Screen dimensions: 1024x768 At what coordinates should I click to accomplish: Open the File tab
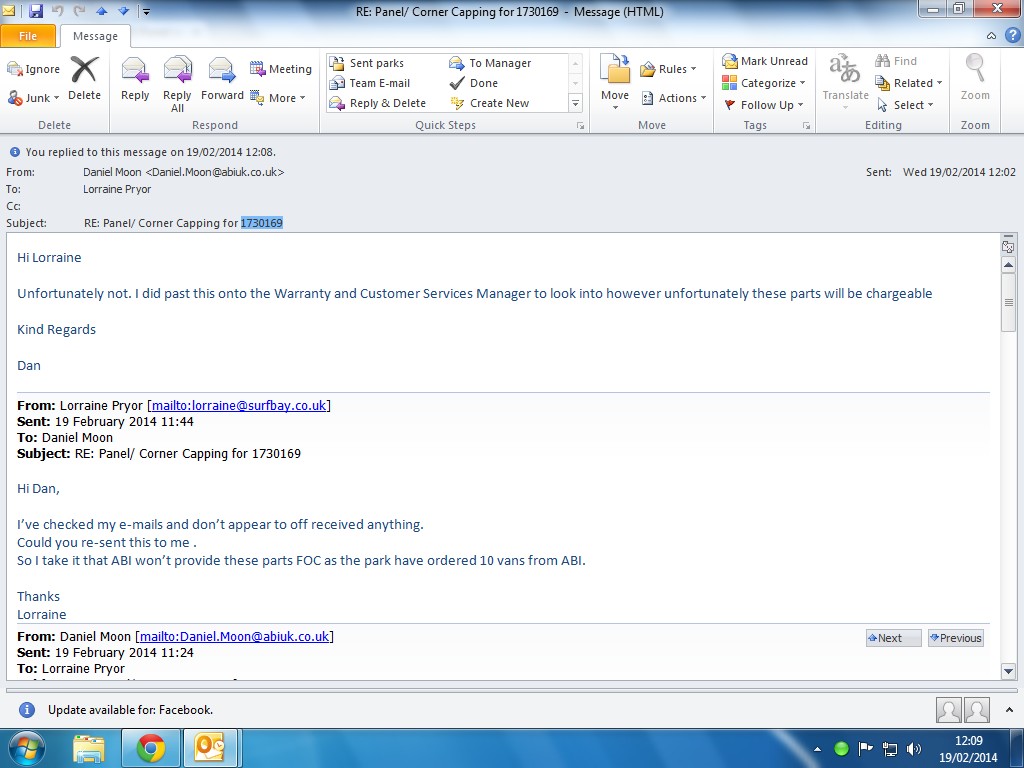[27, 36]
